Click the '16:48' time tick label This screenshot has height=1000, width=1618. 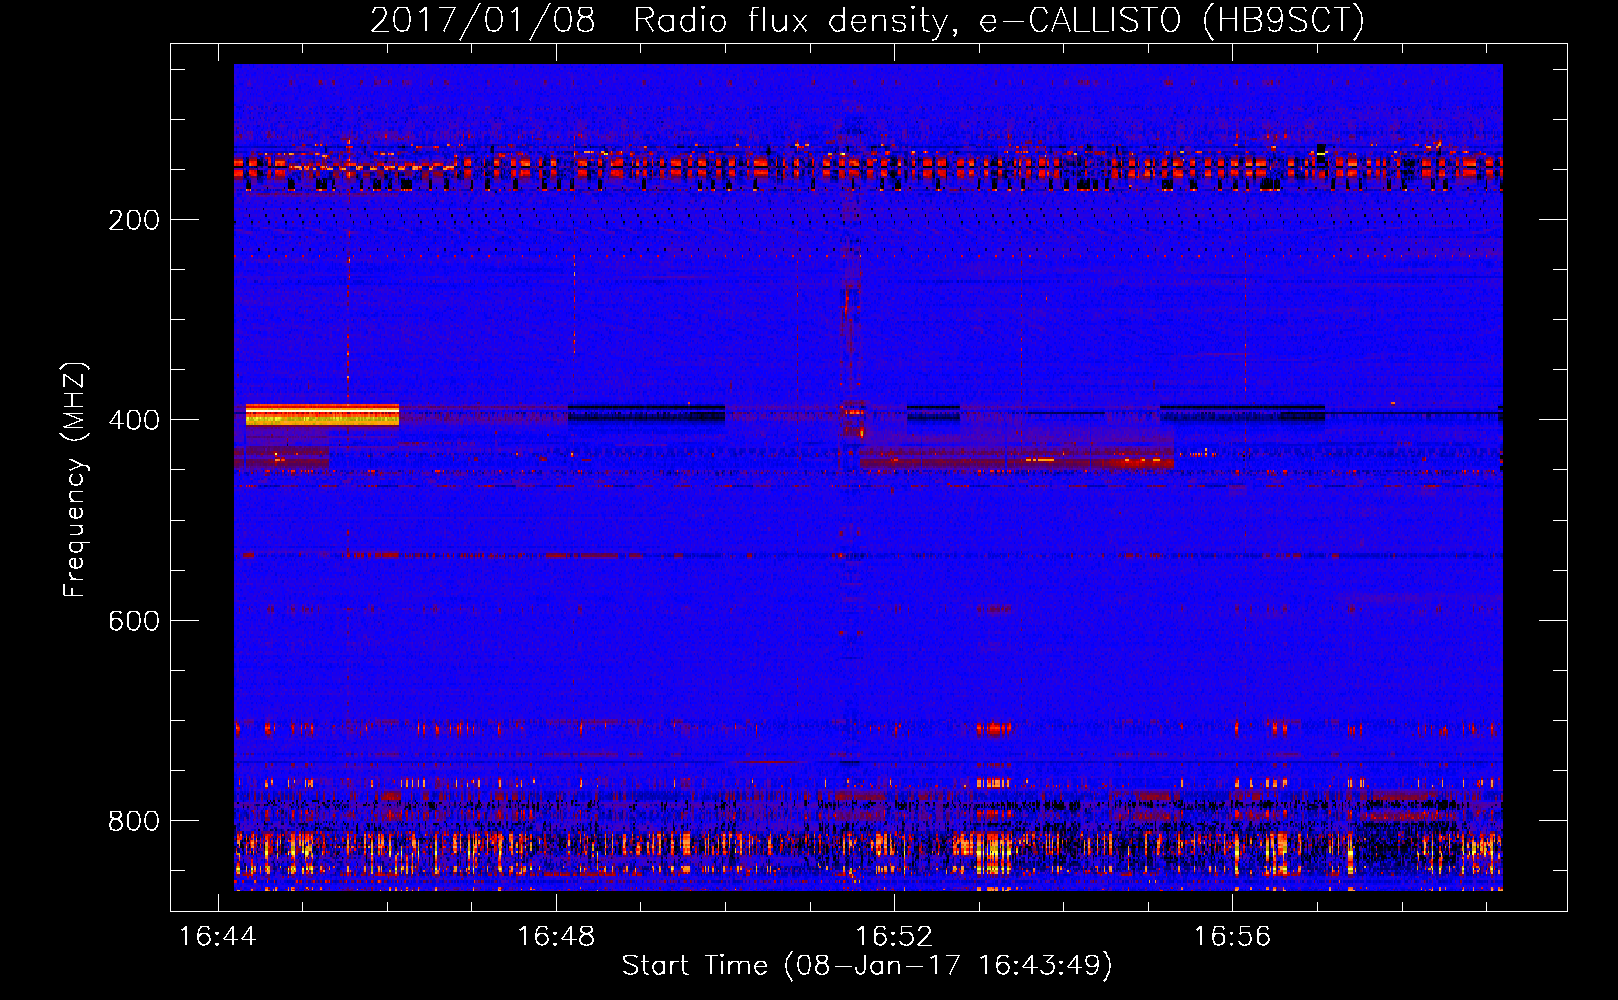tap(555, 936)
